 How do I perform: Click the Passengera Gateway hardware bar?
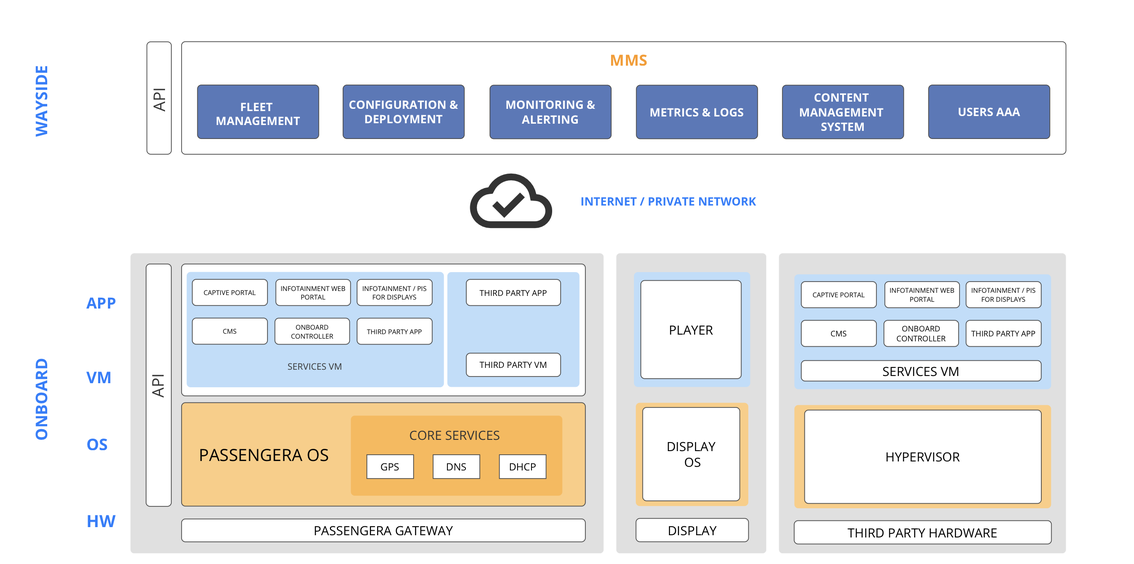383,530
